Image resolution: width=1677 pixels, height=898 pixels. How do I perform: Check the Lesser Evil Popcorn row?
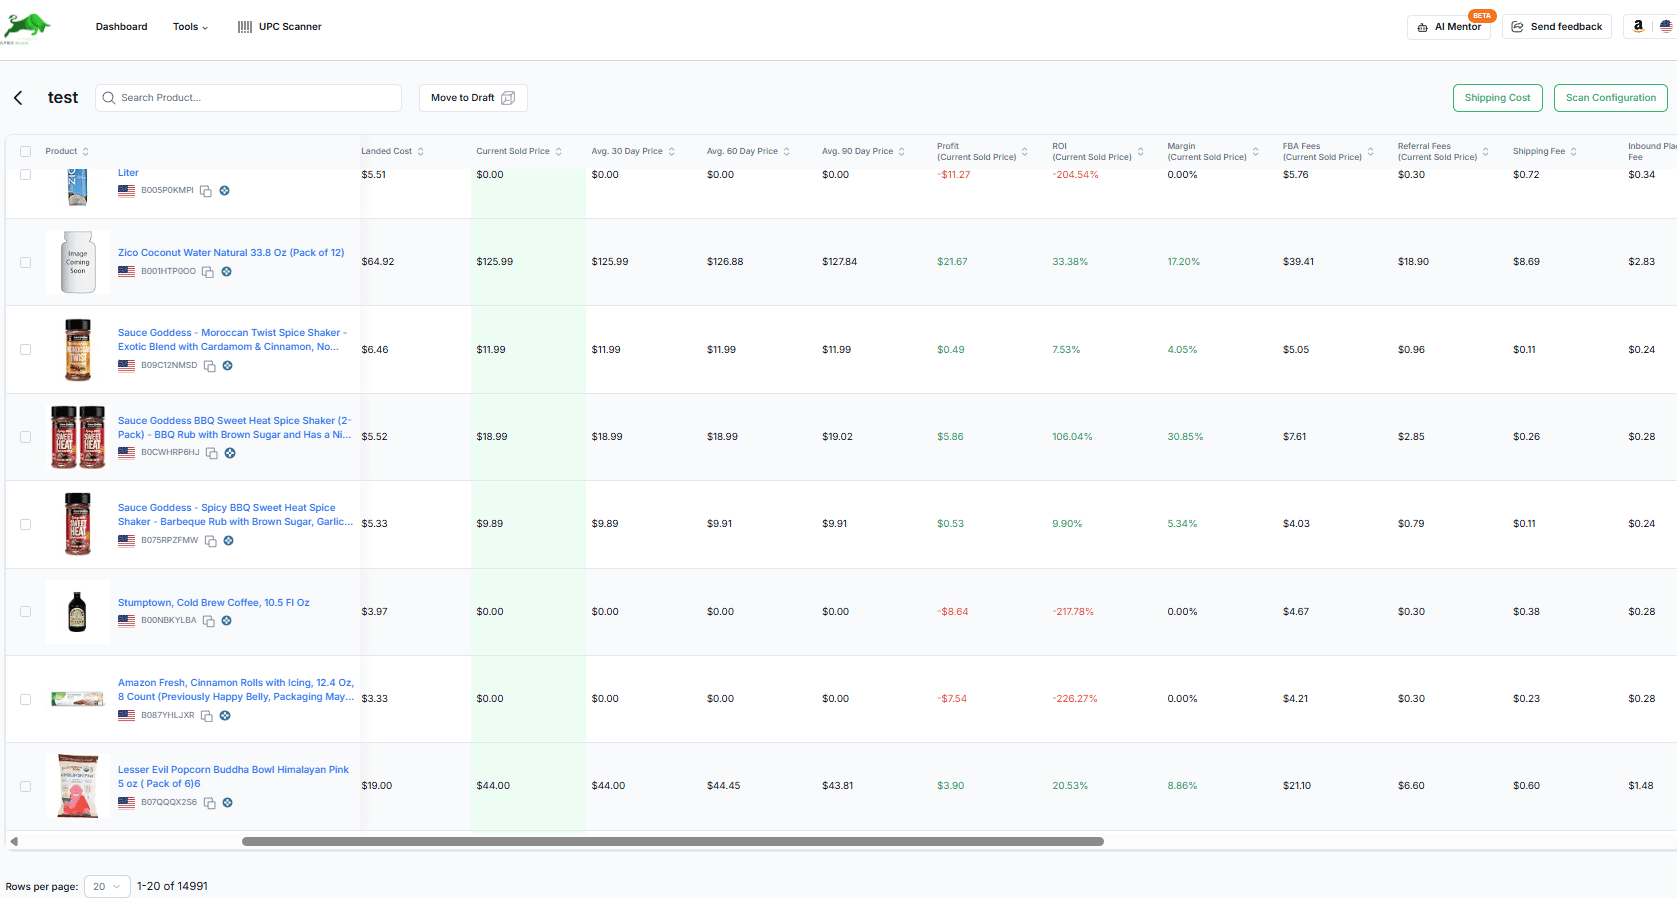click(25, 787)
